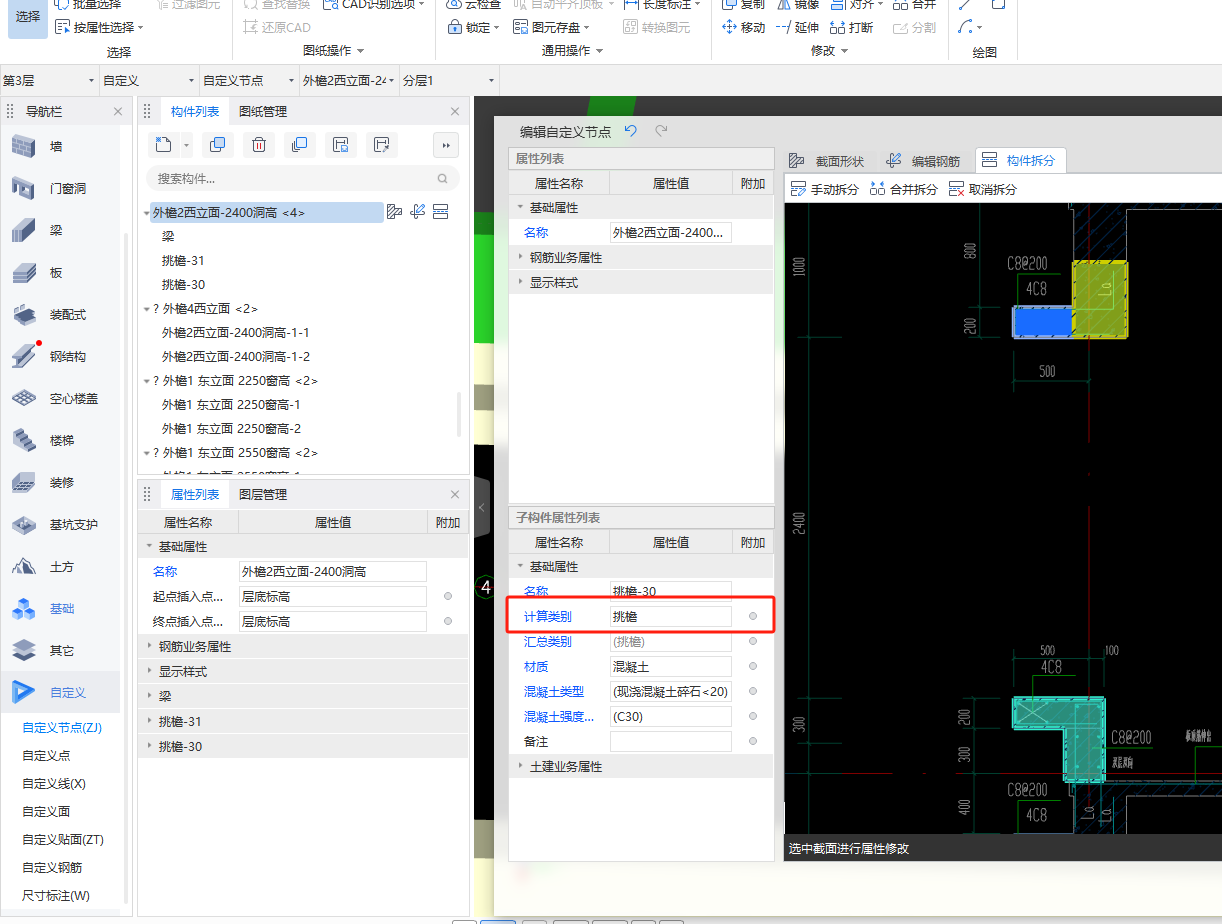This screenshot has width=1222, height=924.
Task: Expand 钢筋业务属性 in left property list
Action: 150,646
